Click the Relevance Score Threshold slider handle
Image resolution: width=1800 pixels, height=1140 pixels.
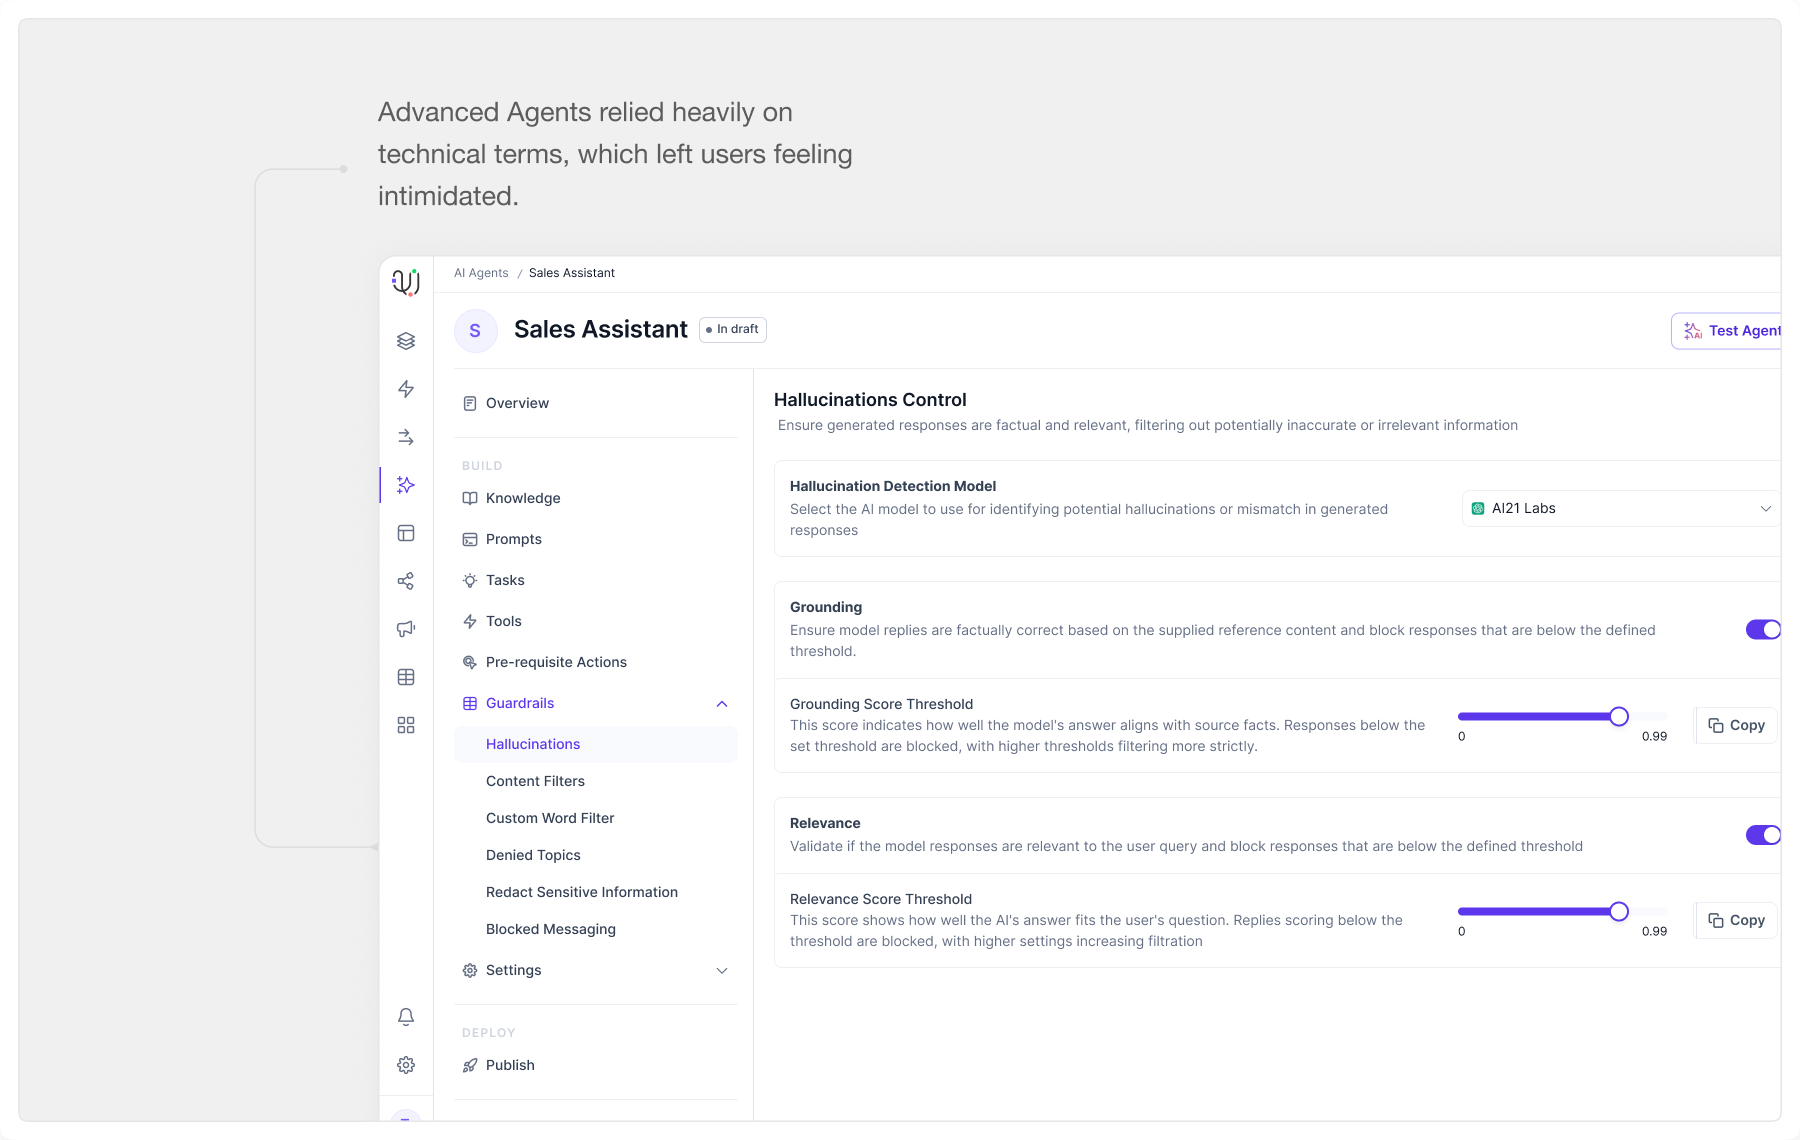click(x=1619, y=911)
